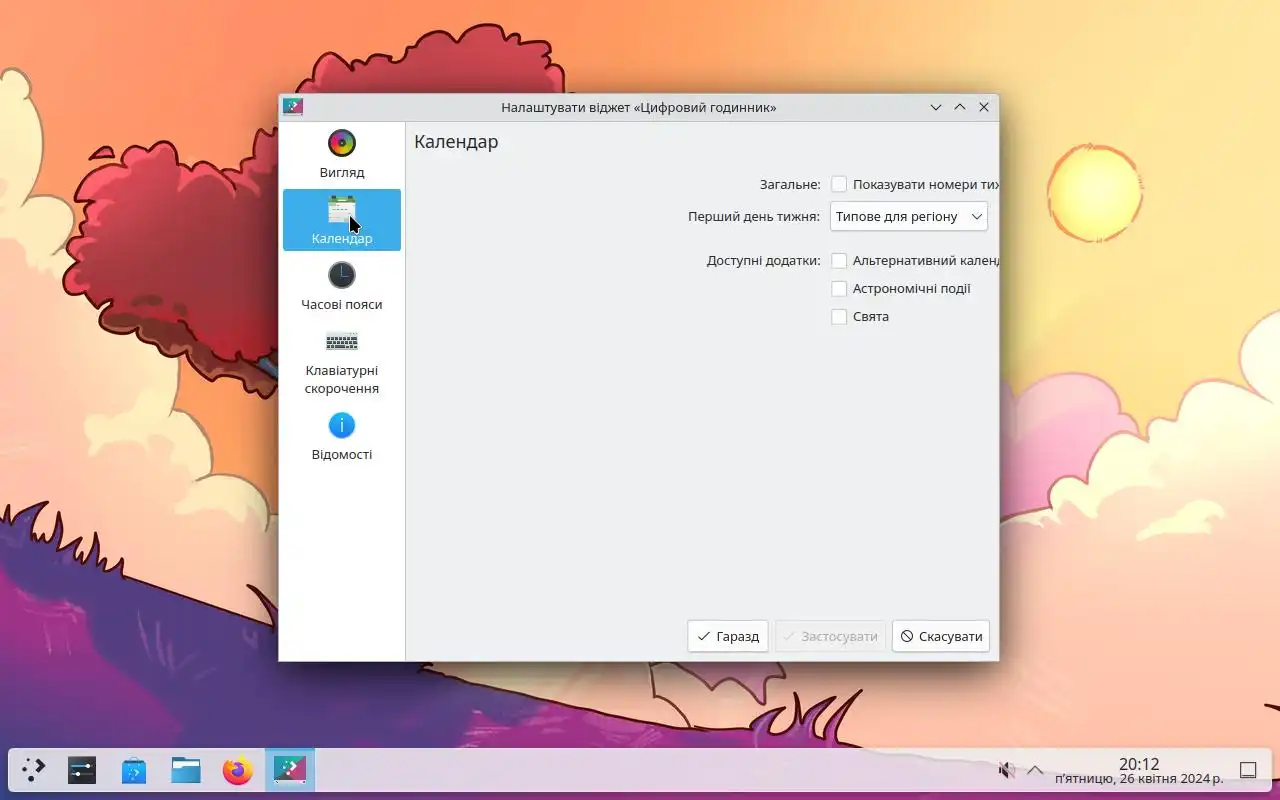This screenshot has height=800, width=1280.
Task: Expand hidden system tray icons
Action: tap(1036, 770)
